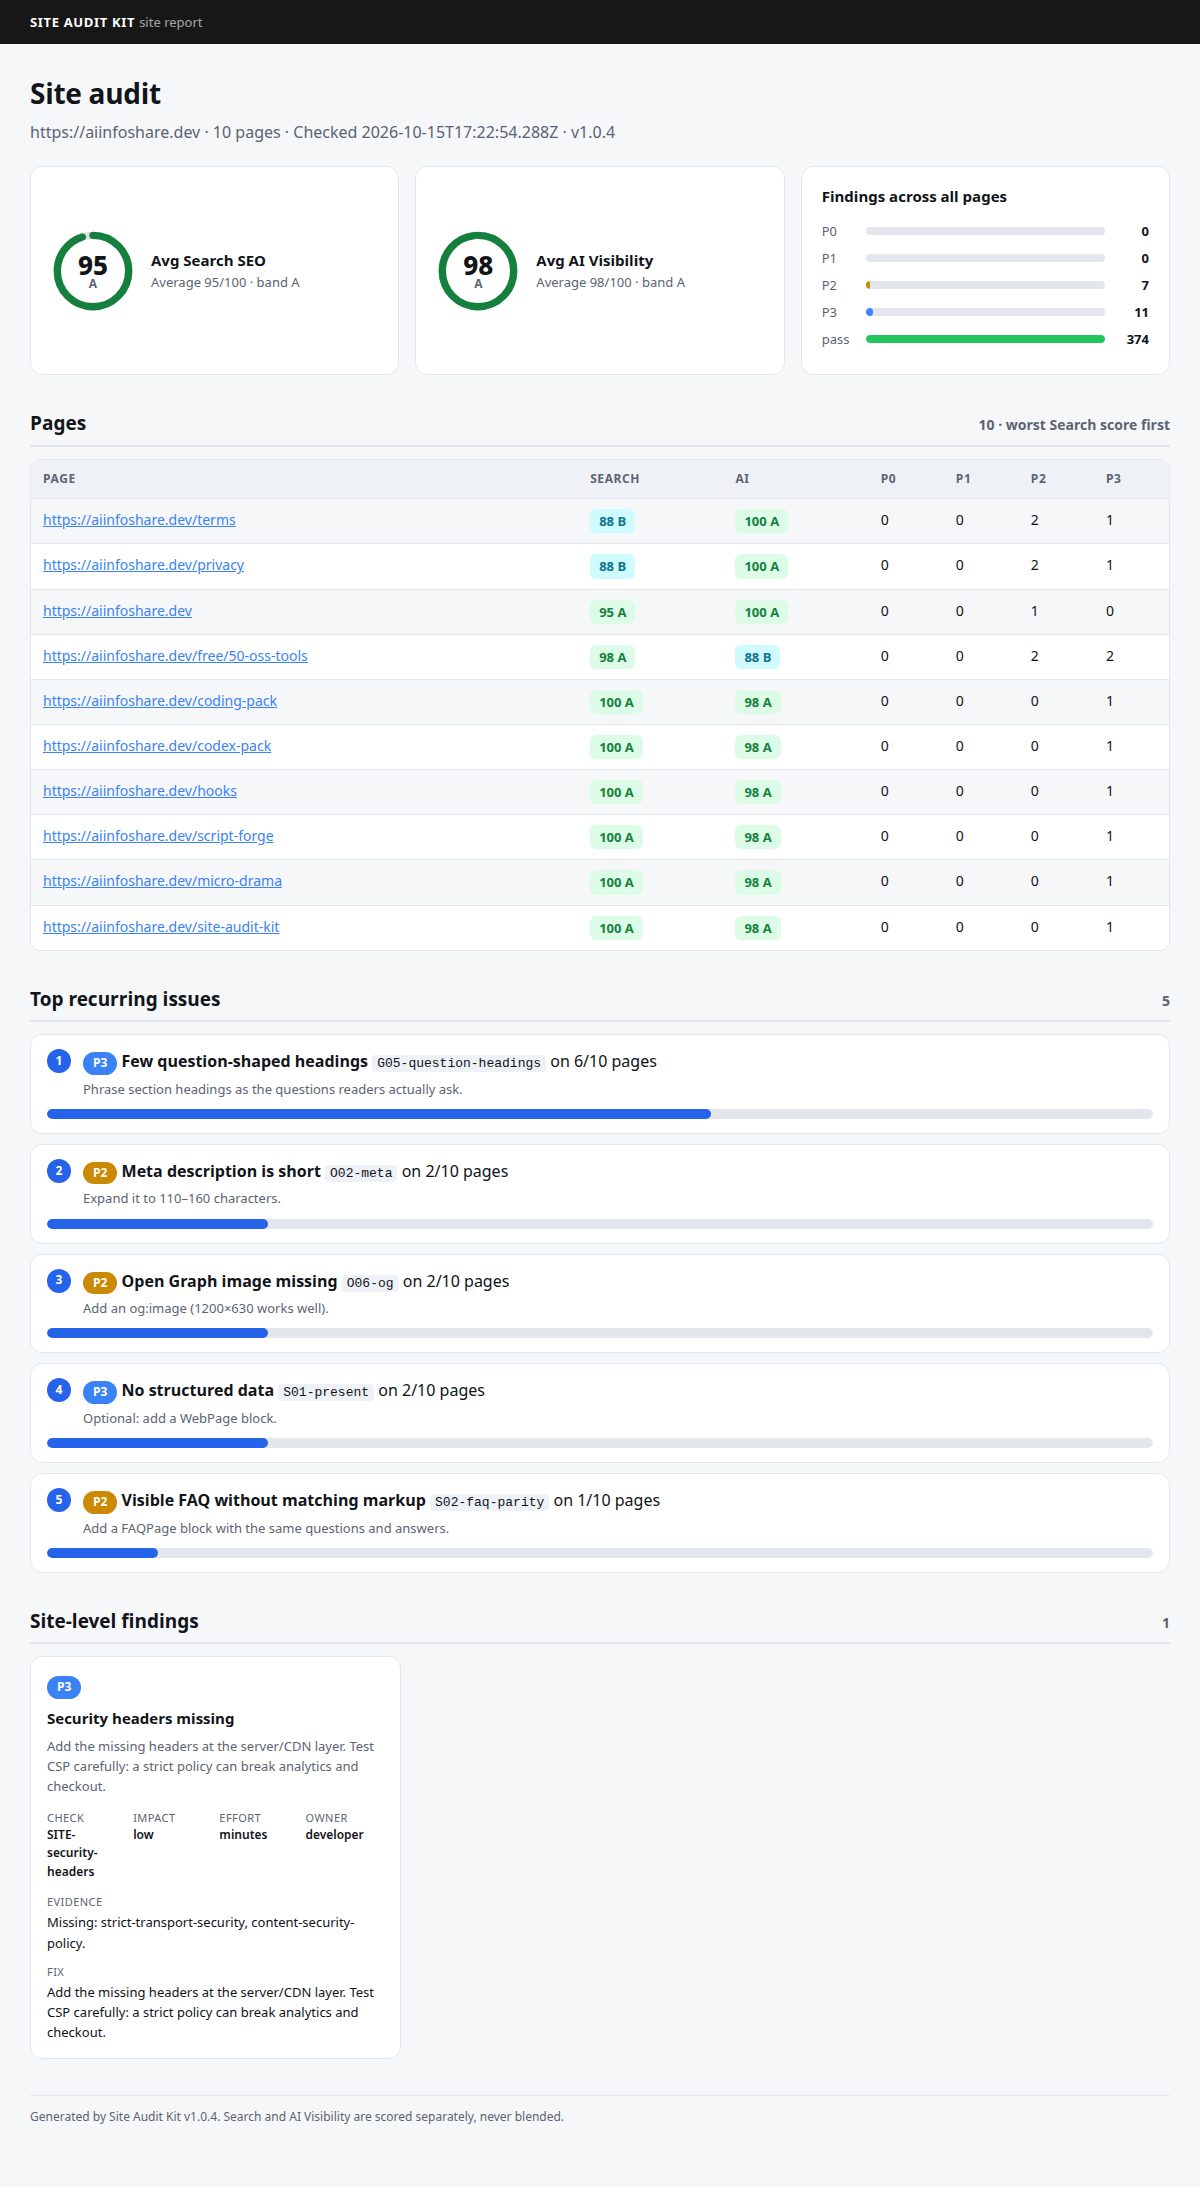Image resolution: width=1200 pixels, height=2187 pixels.
Task: Click the P3 badge beside No structured data
Action: tap(100, 1391)
